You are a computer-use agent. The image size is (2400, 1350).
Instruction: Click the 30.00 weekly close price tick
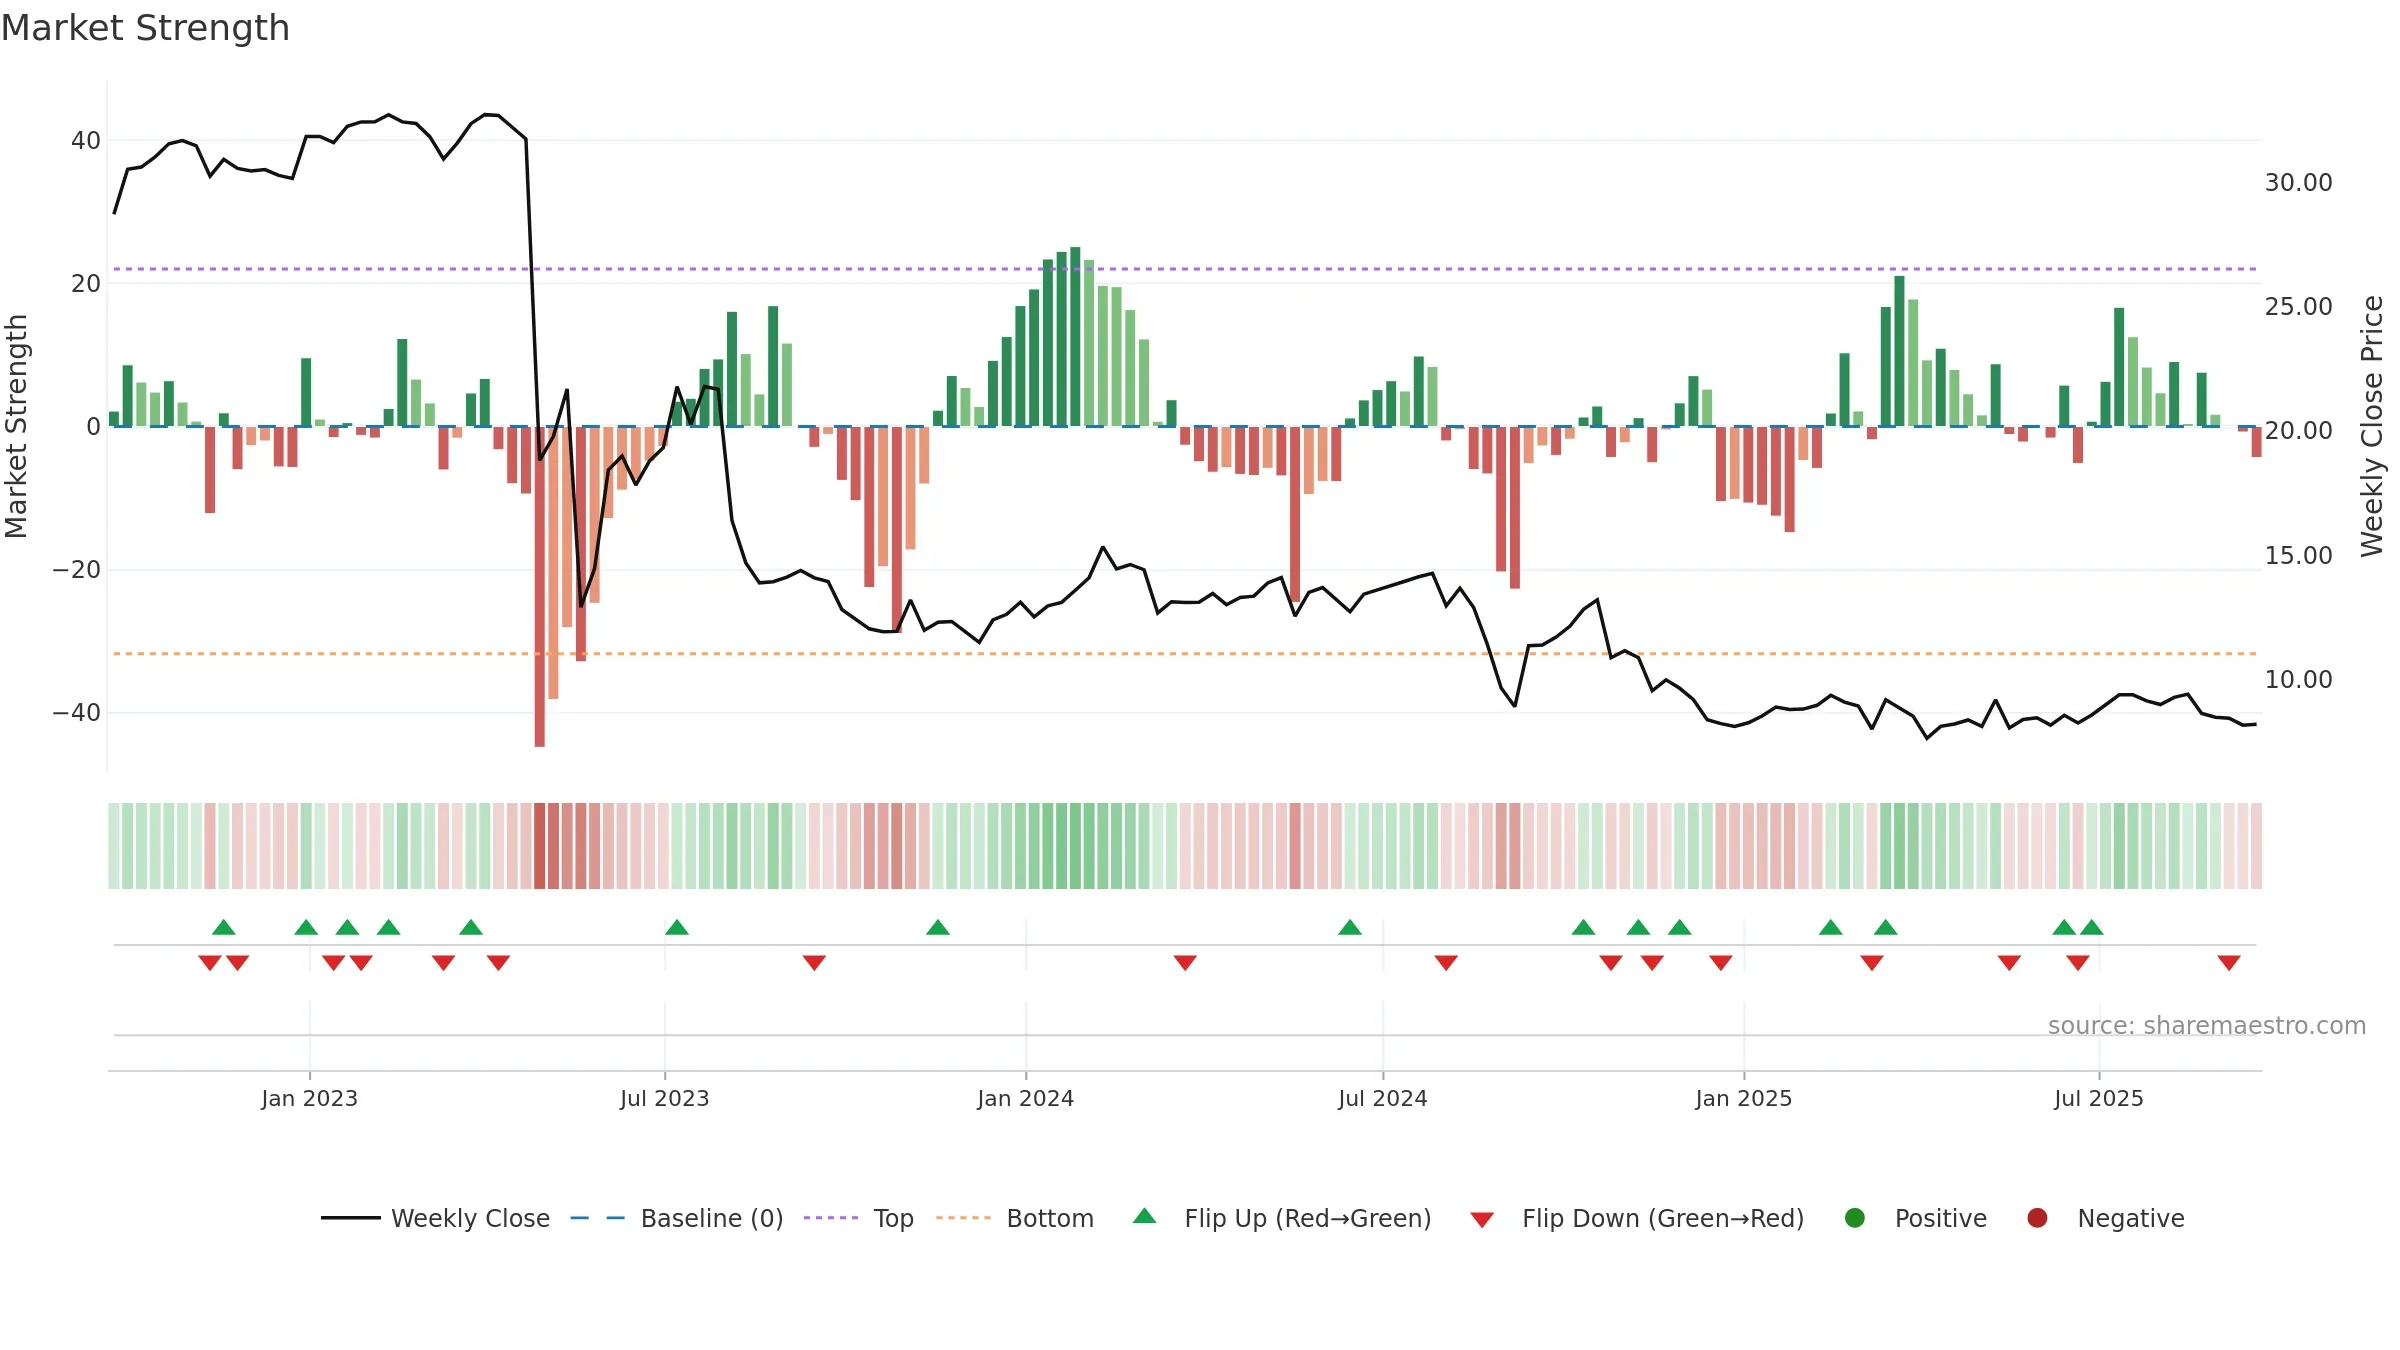(x=2299, y=183)
